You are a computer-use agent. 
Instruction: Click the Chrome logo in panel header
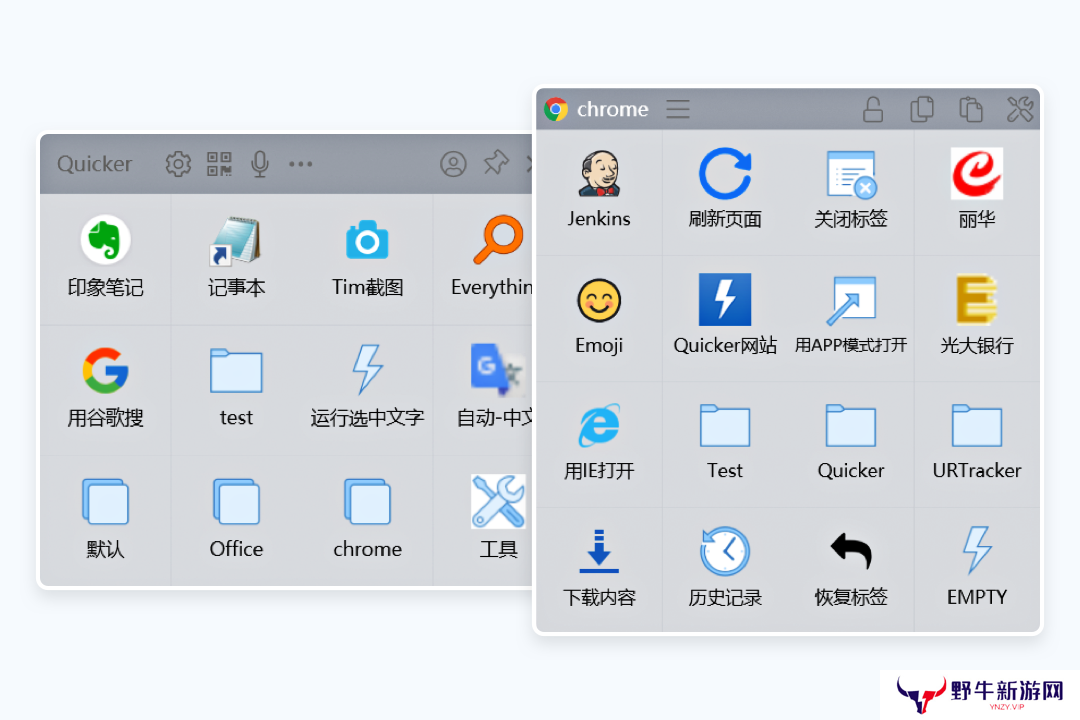point(556,109)
